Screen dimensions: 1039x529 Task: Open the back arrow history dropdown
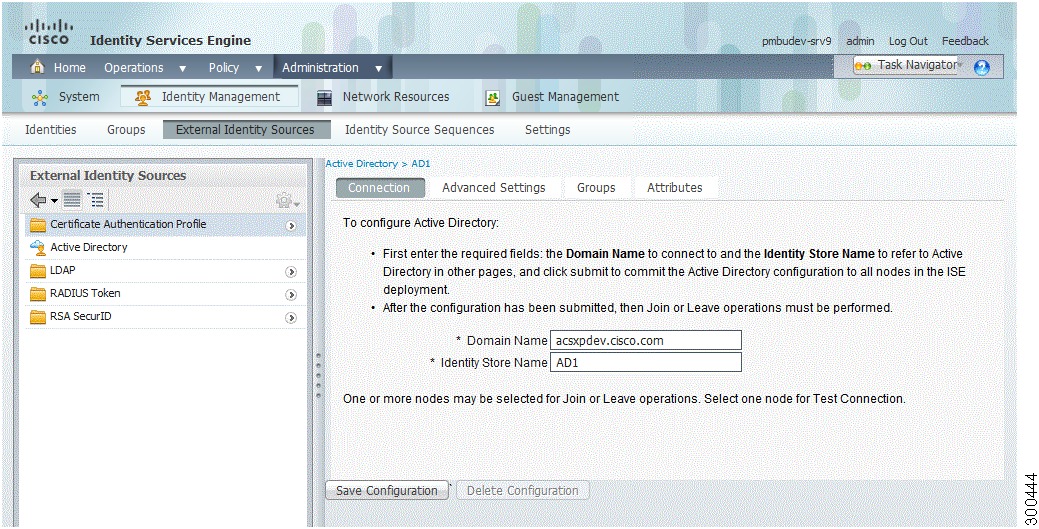click(x=54, y=201)
